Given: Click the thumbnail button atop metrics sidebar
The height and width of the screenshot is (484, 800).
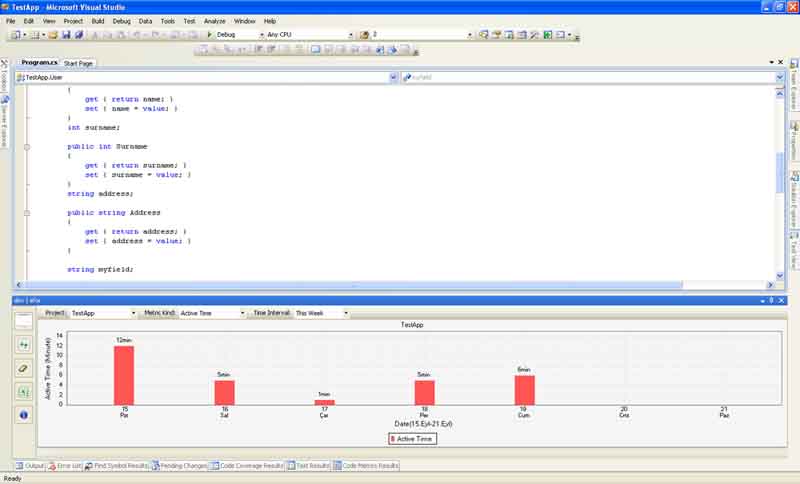Looking at the screenshot, I should [x=23, y=321].
